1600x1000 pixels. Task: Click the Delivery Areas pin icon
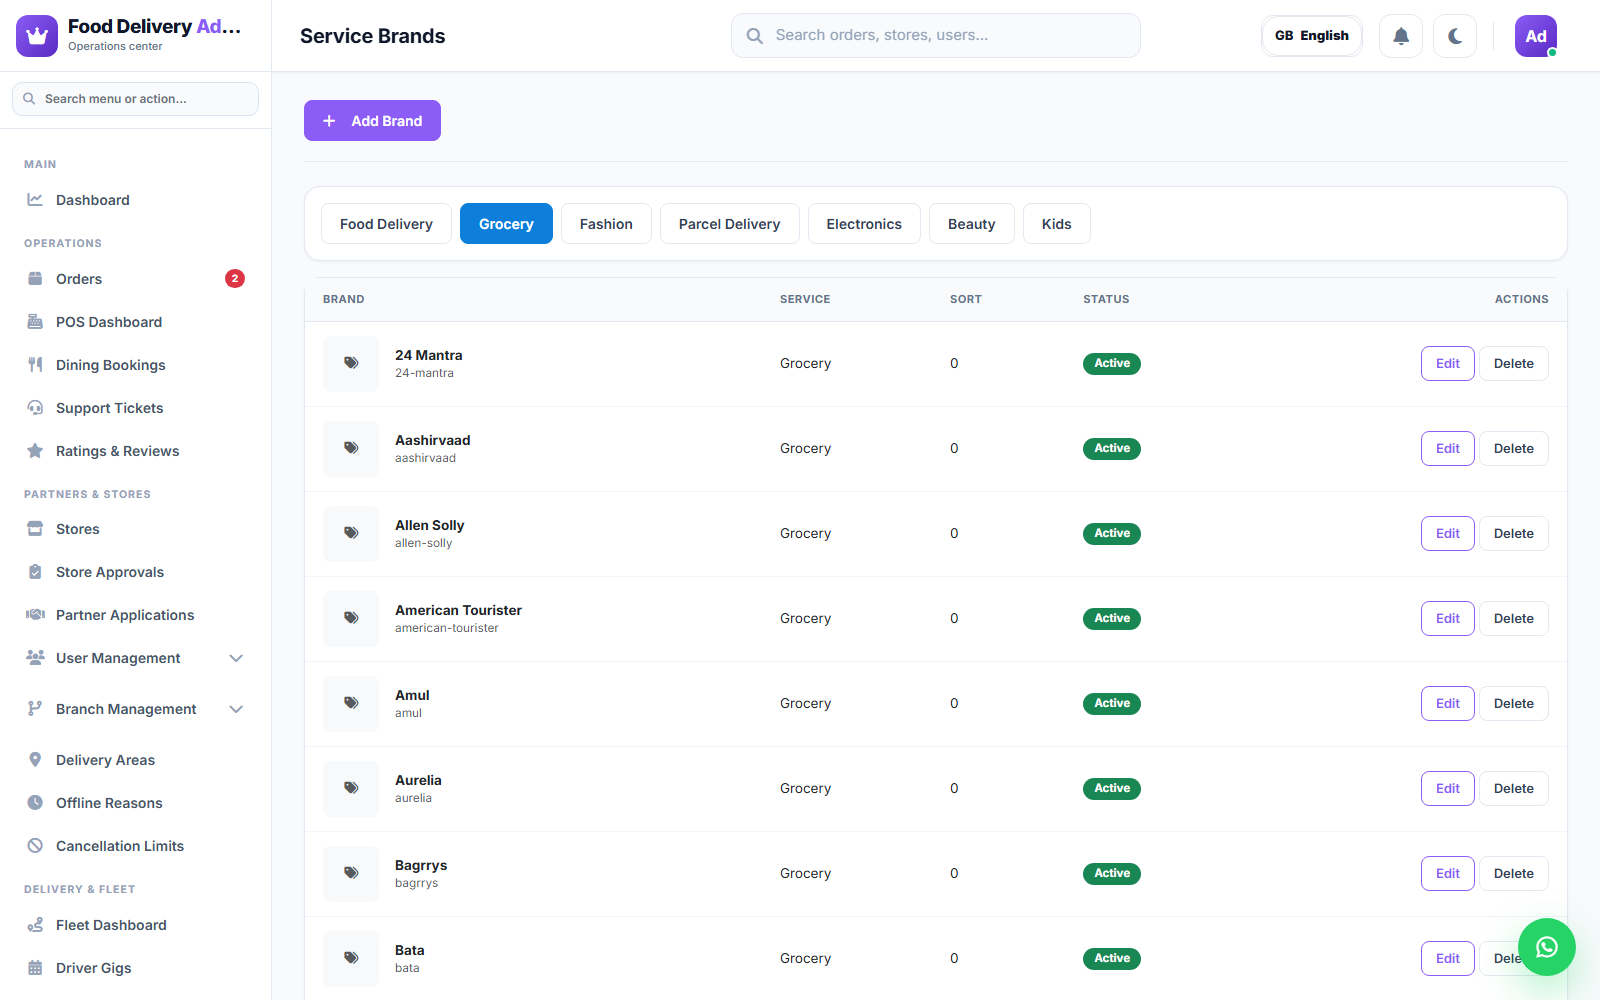tap(35, 760)
